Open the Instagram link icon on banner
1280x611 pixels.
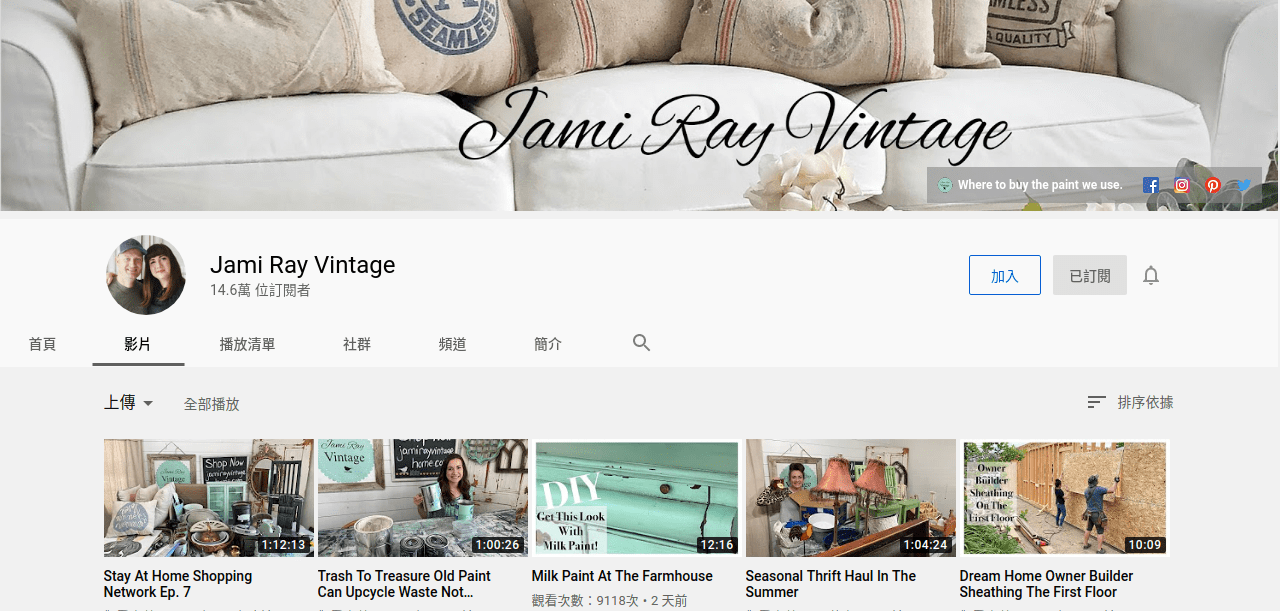click(x=1182, y=185)
